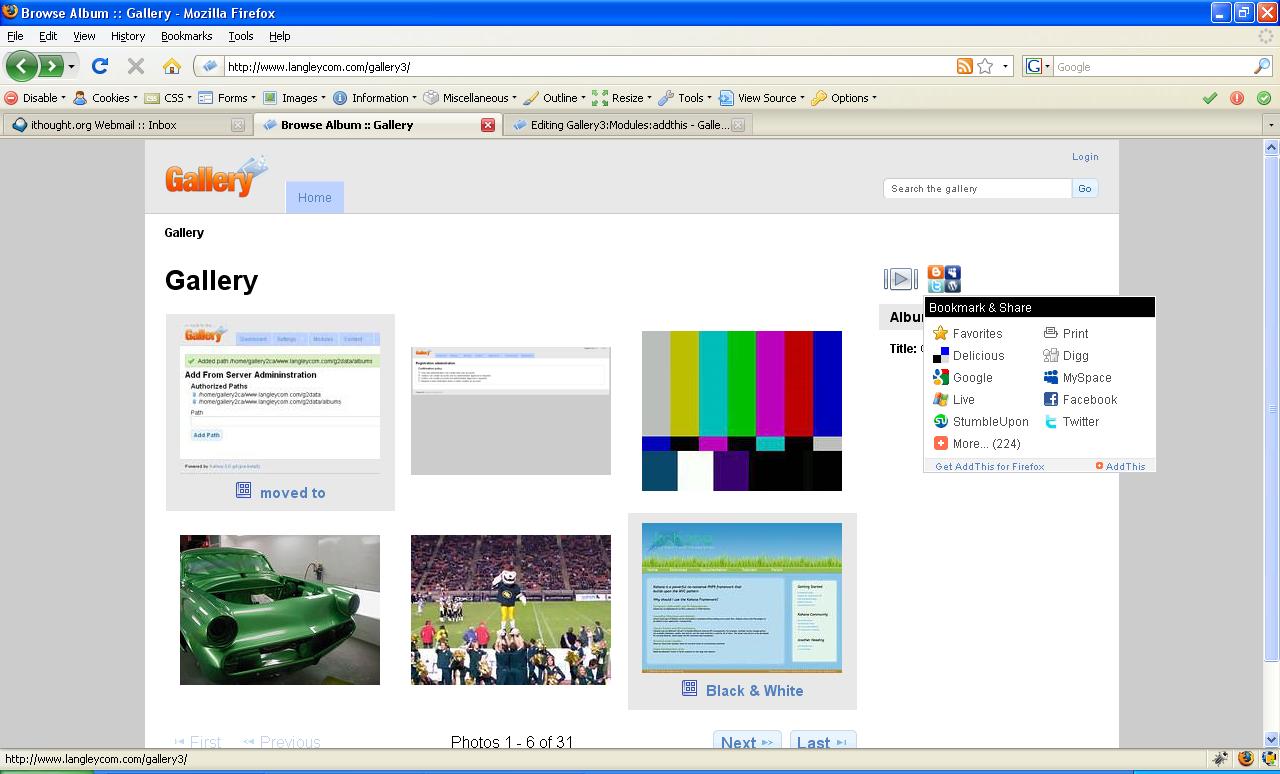Click the home icon in navigation bar
Screen dimensions: 1280x774
coord(172,66)
